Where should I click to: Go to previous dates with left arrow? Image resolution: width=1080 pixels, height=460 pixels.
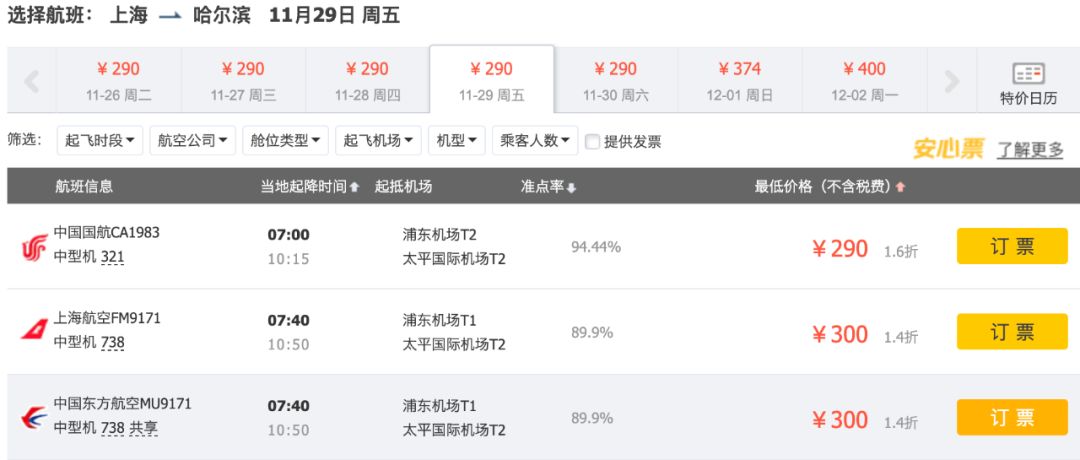(31, 81)
